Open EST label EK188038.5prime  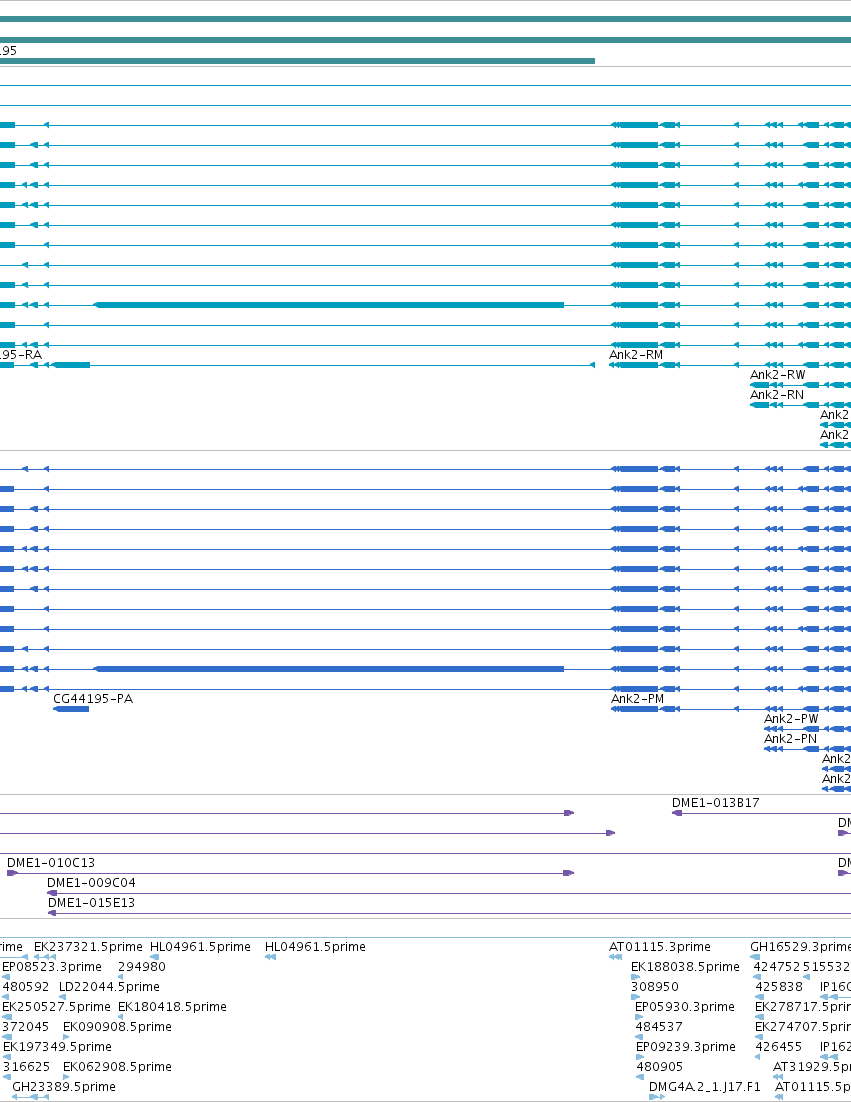tap(685, 967)
